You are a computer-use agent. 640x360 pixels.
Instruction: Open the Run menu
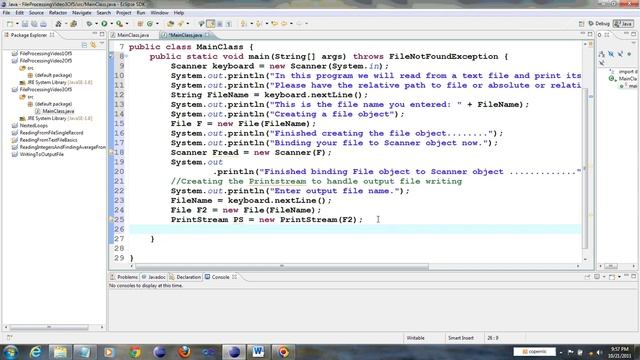pyautogui.click(x=141, y=13)
